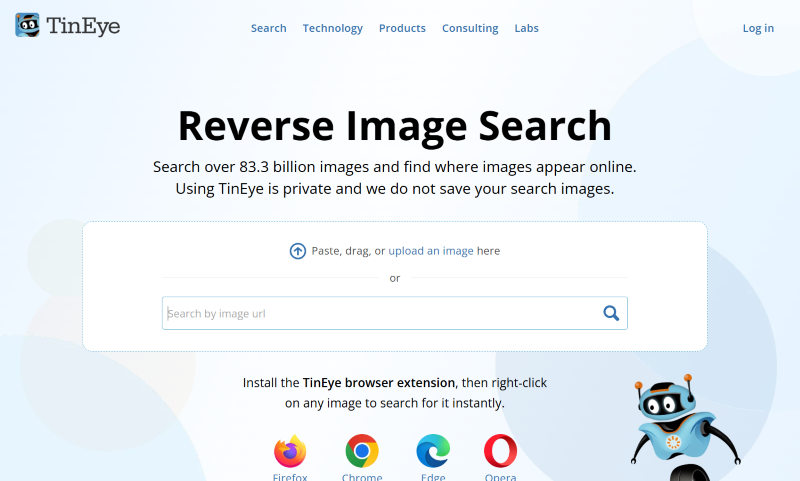Viewport: 800px width, 481px height.
Task: Click the upload arrow circle icon
Action: pyautogui.click(x=298, y=251)
